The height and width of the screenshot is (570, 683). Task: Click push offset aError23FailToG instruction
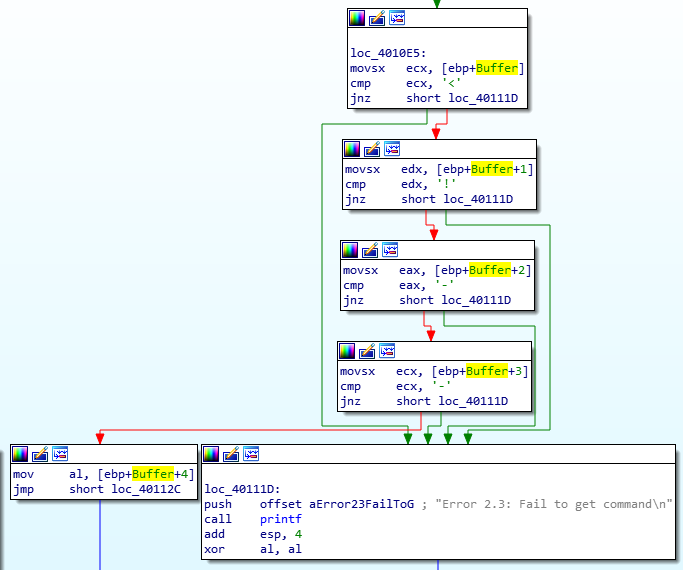(x=309, y=504)
